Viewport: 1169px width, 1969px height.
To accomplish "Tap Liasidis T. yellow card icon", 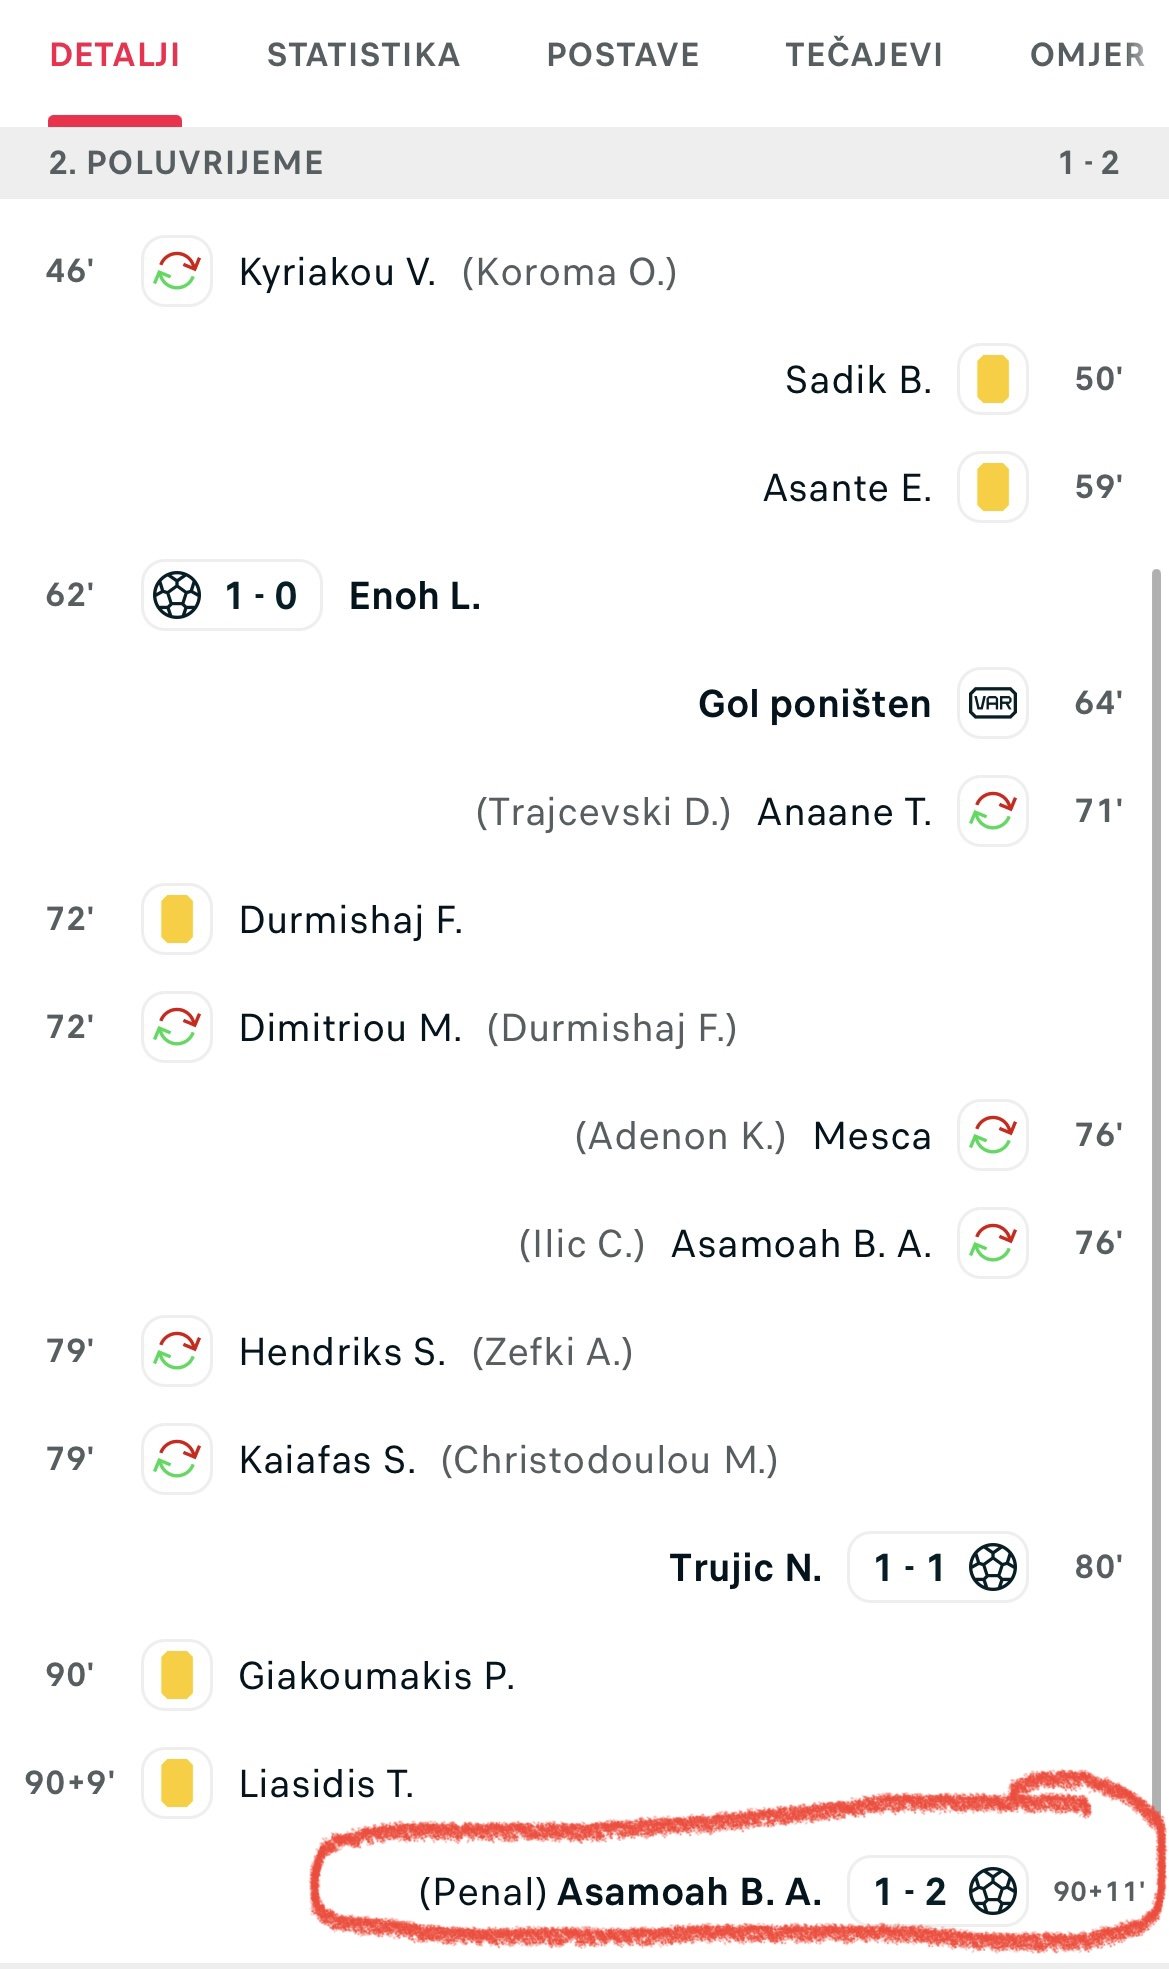I will (x=177, y=1783).
